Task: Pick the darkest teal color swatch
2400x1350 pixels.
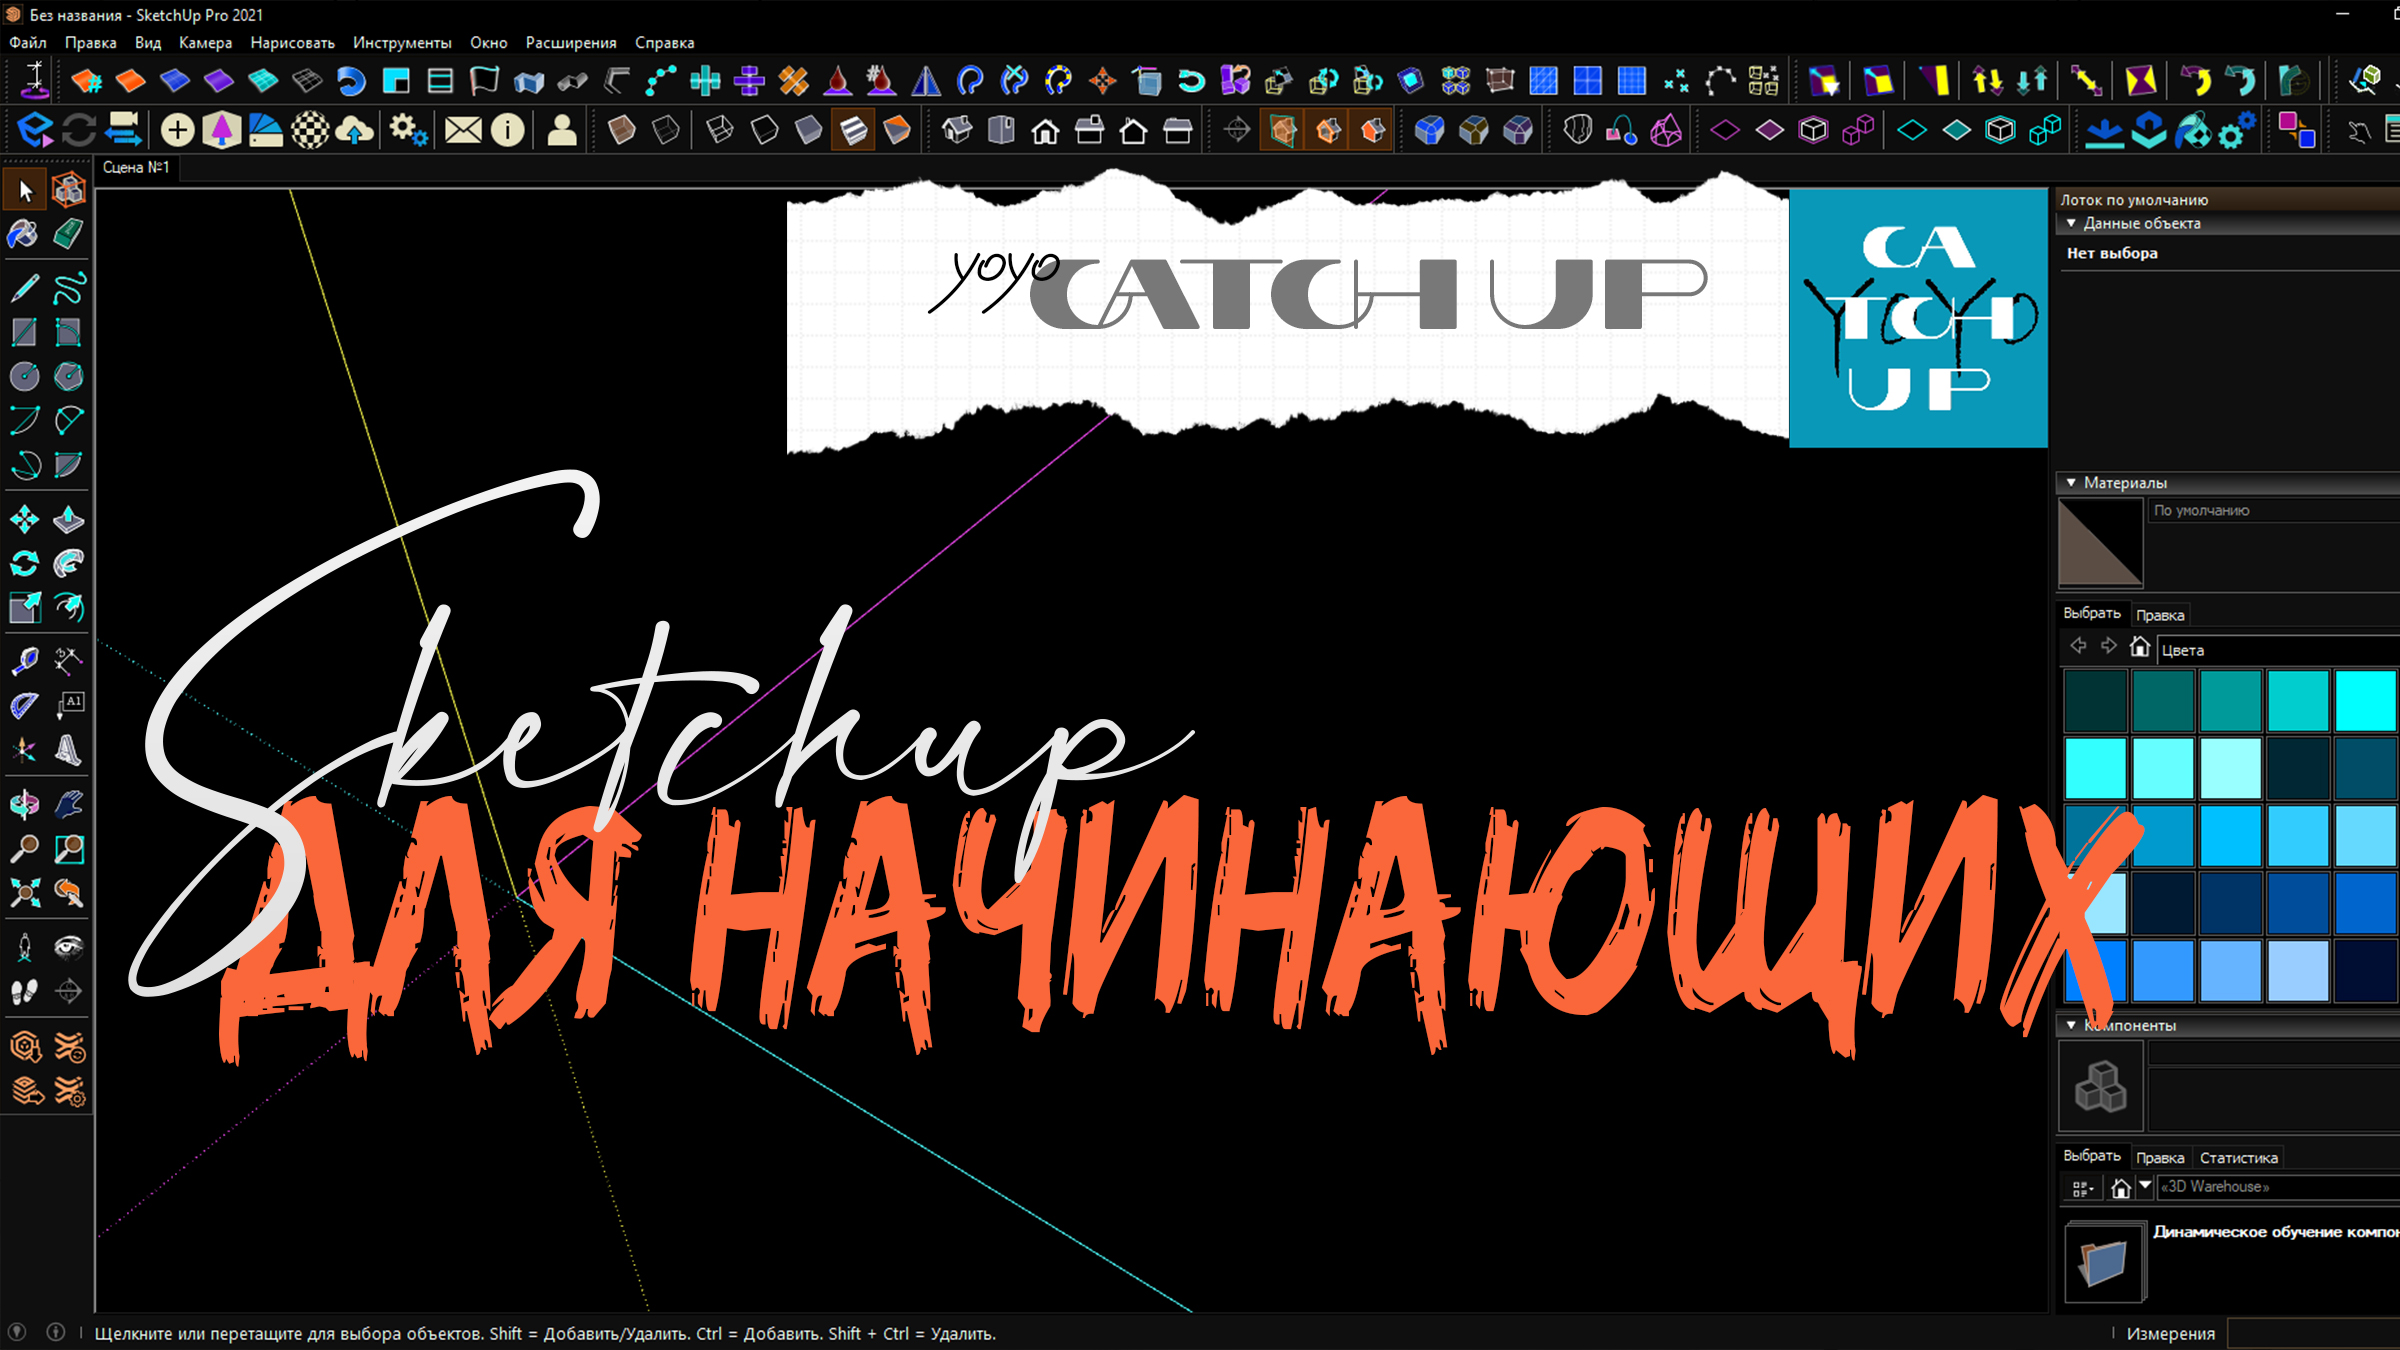Action: (x=2095, y=701)
